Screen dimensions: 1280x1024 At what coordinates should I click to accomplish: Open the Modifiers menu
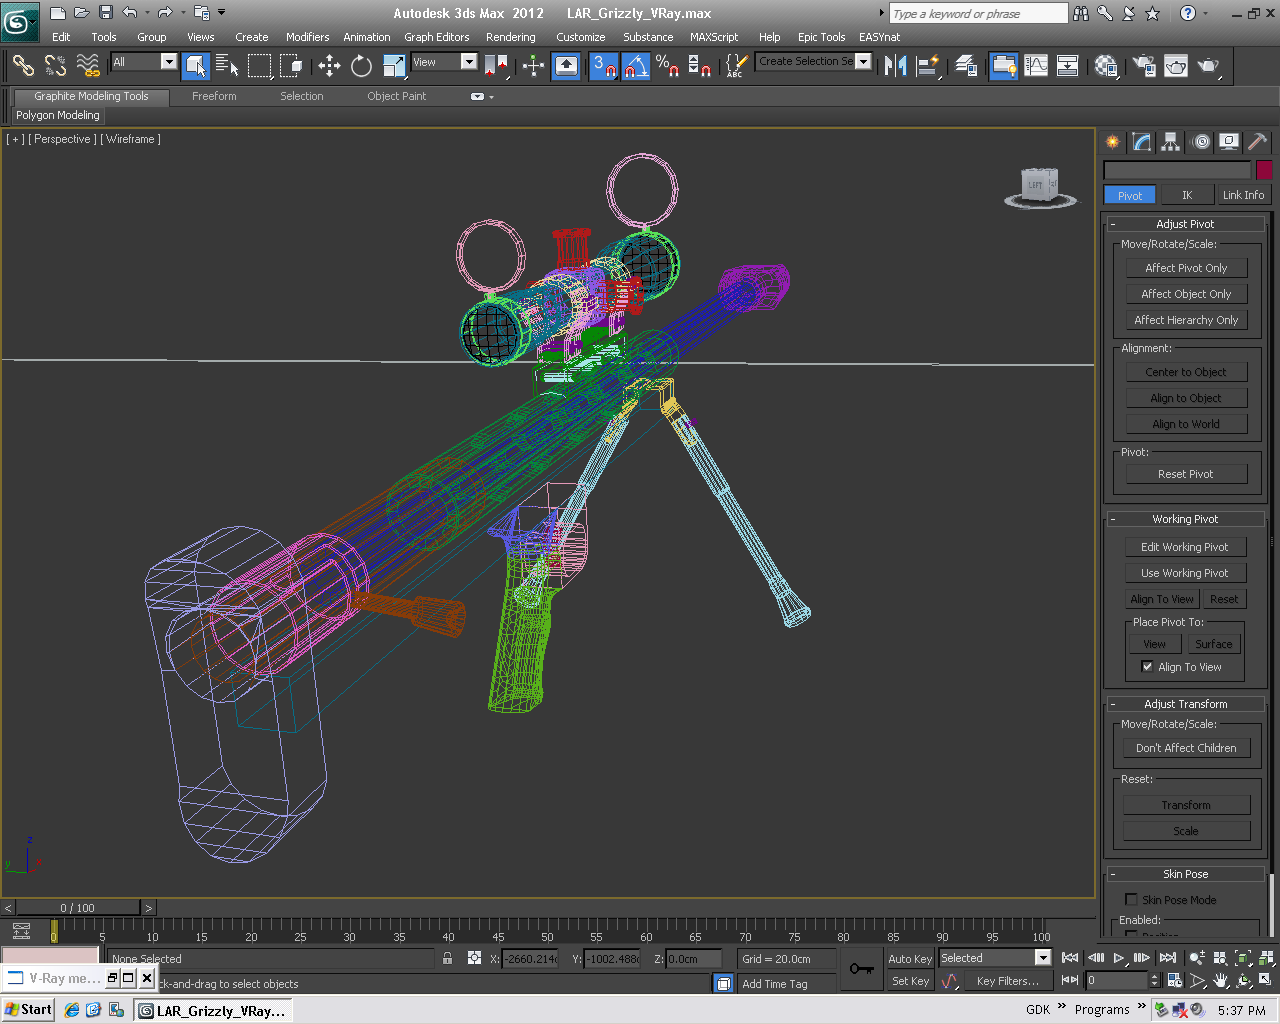pos(307,37)
